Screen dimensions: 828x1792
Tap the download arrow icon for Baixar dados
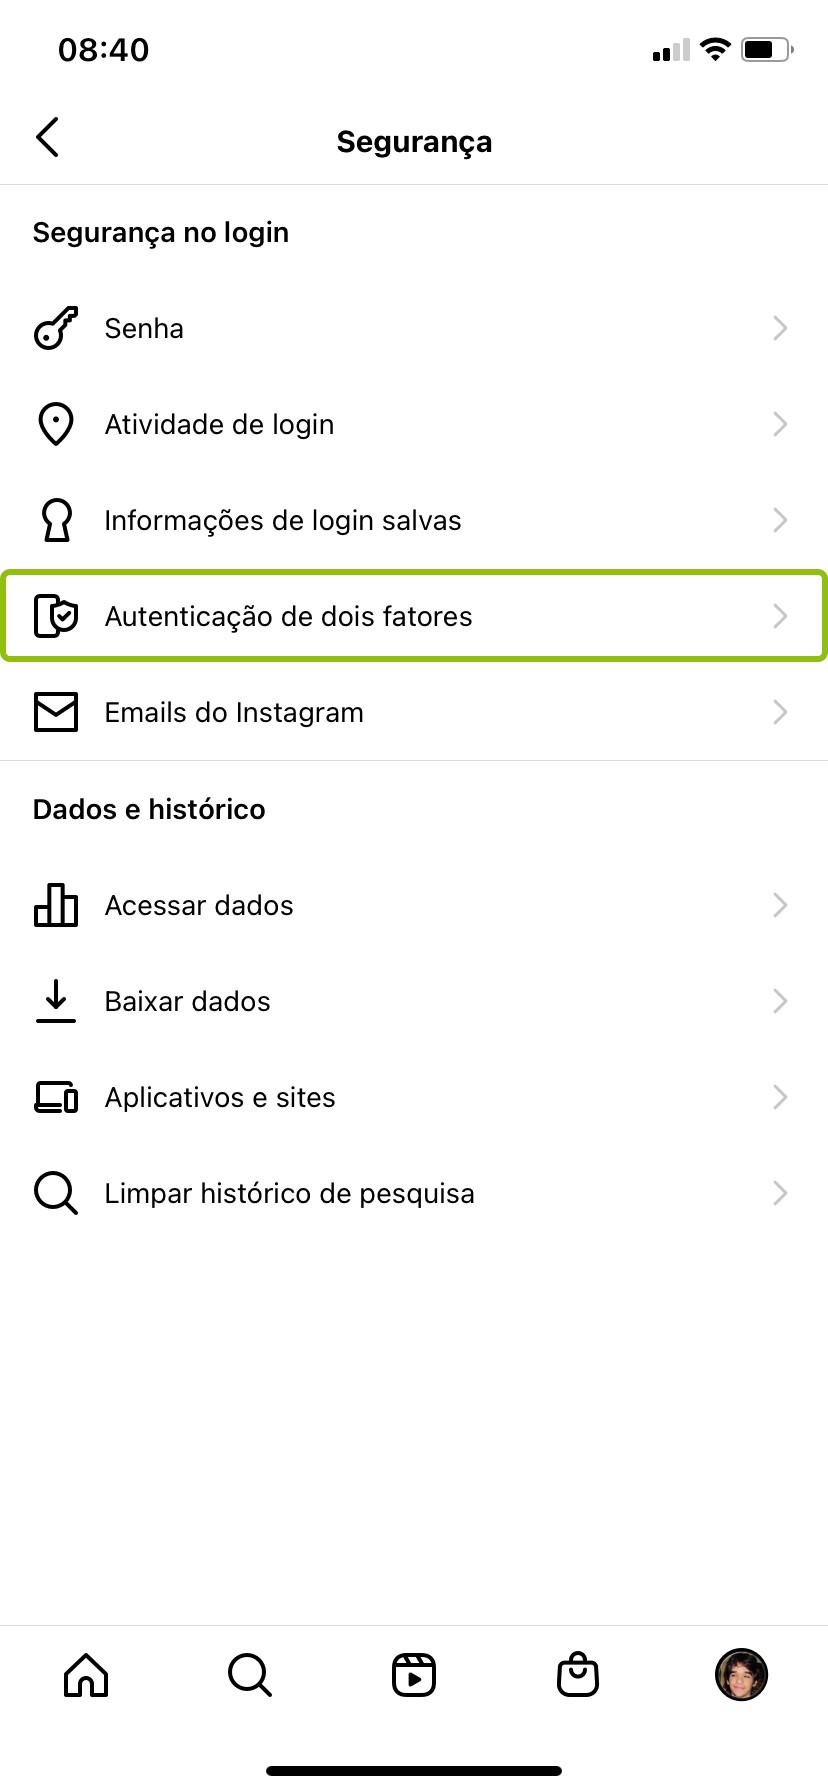click(56, 1001)
